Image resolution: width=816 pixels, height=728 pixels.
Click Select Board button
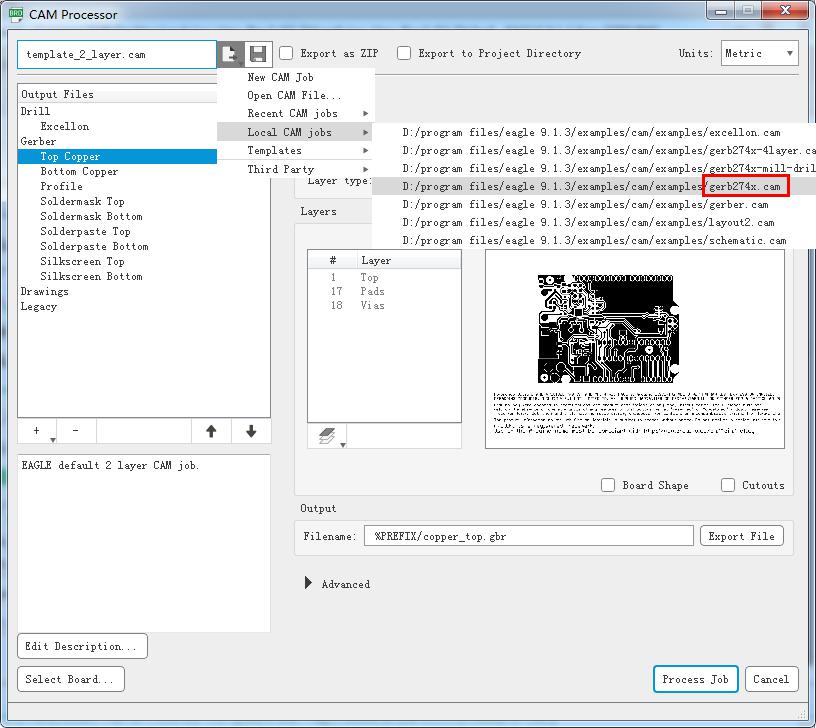pyautogui.click(x=71, y=679)
